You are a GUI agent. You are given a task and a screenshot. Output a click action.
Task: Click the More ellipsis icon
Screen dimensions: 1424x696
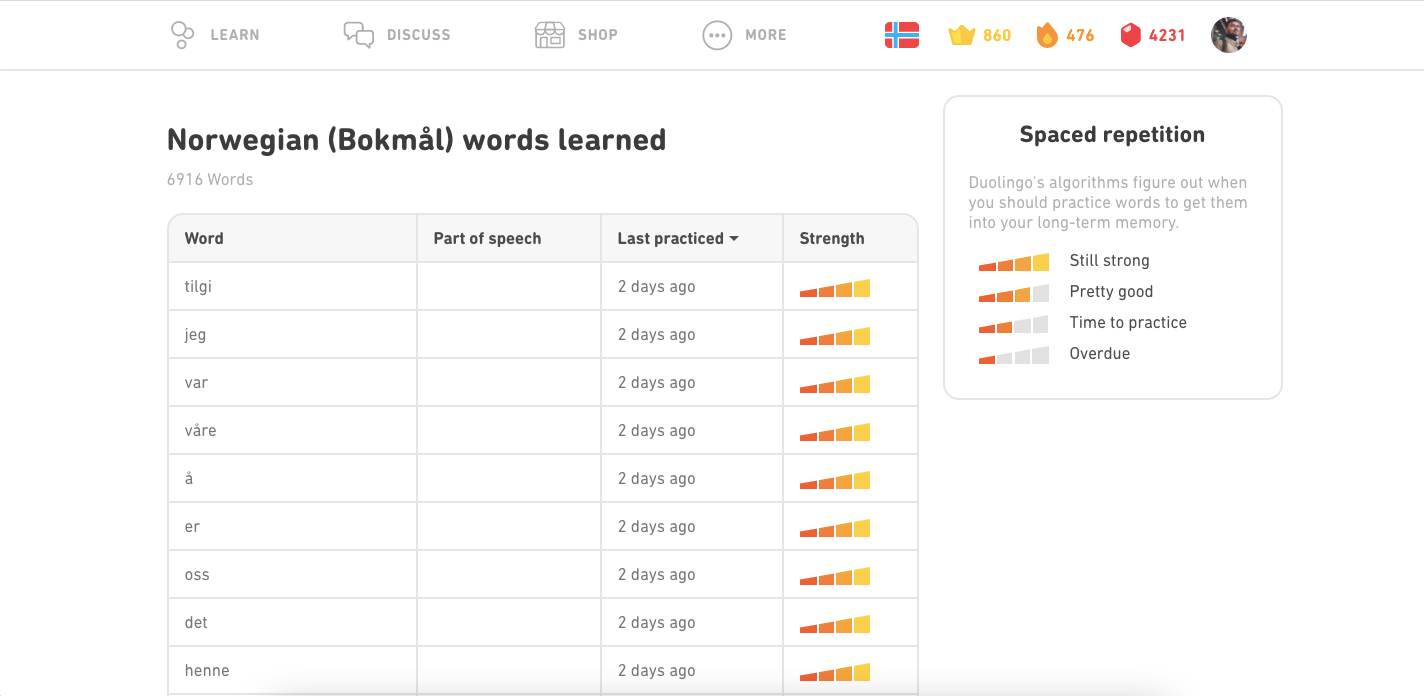click(716, 34)
